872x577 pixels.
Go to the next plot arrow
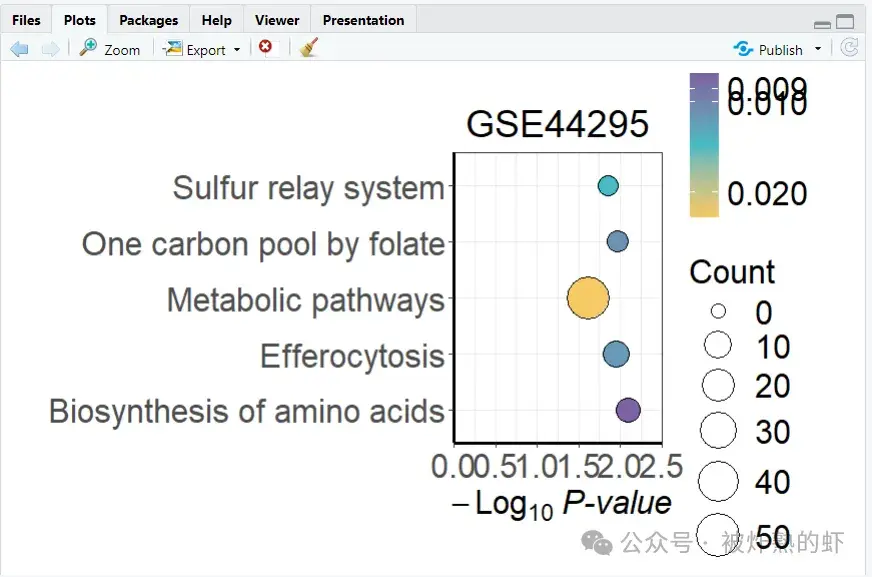tap(50, 49)
